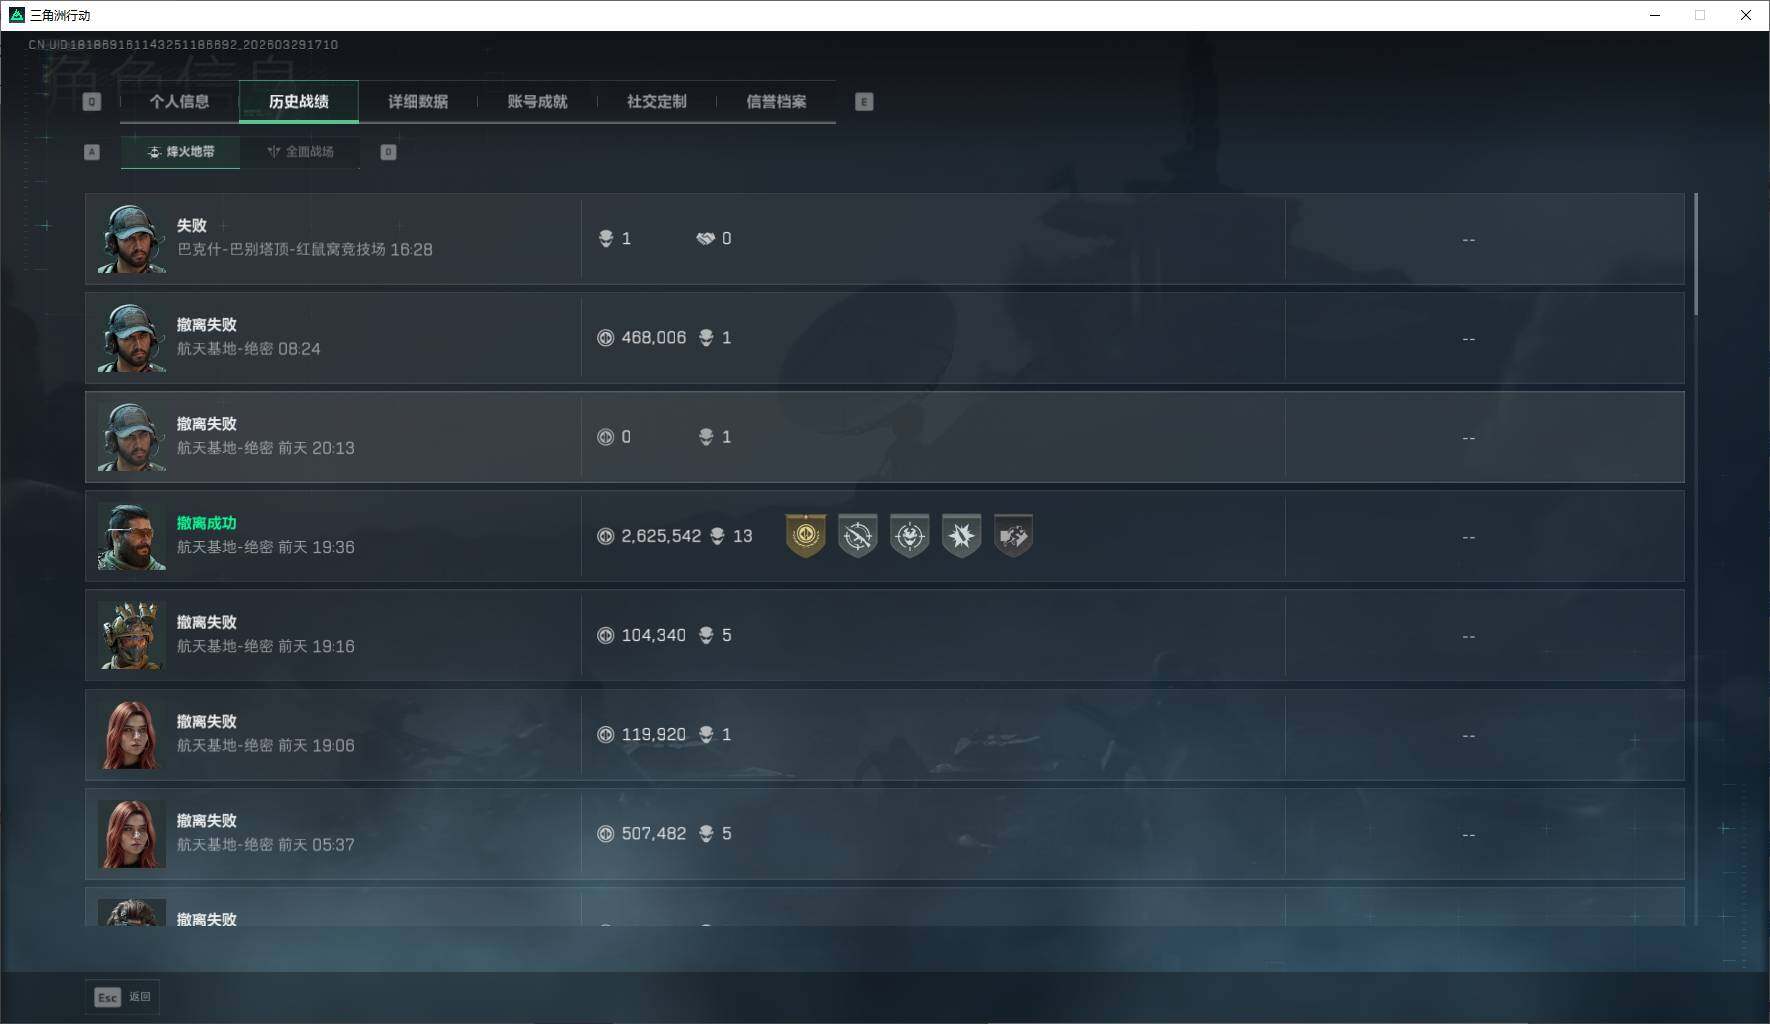
Task: Click the eagle emblem medal badge
Action: [909, 536]
